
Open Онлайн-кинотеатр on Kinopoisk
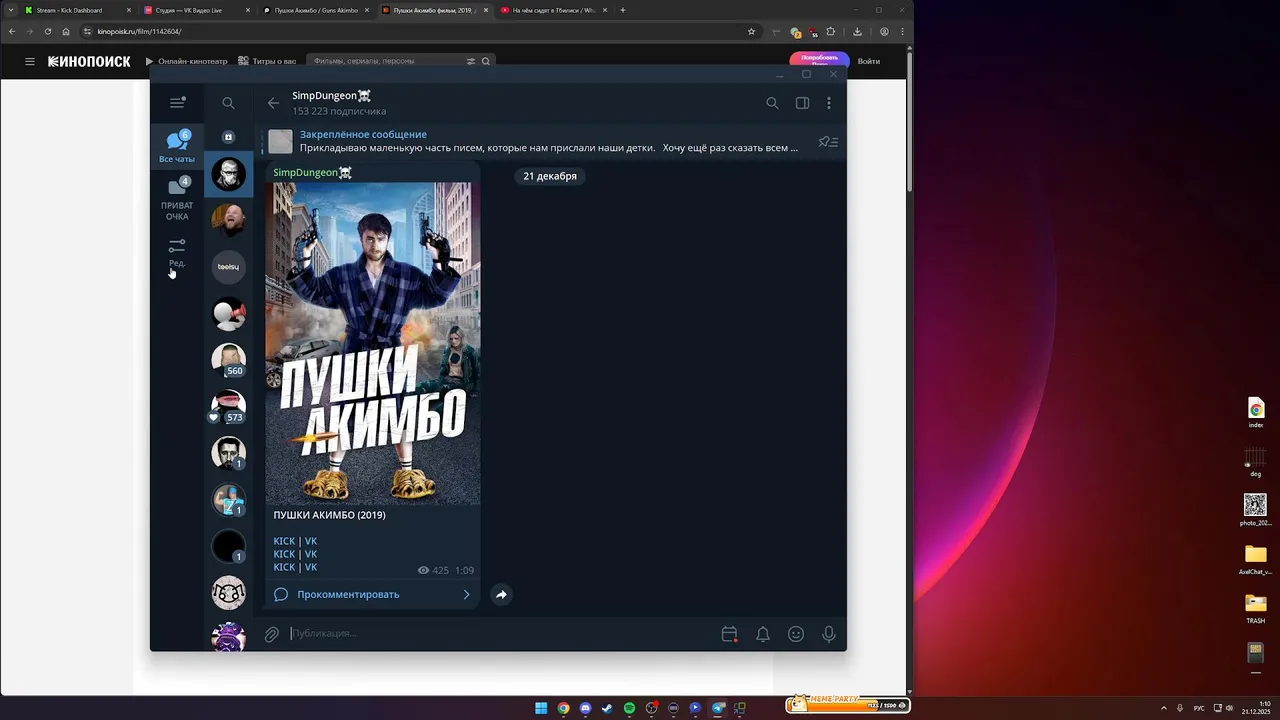tap(187, 61)
